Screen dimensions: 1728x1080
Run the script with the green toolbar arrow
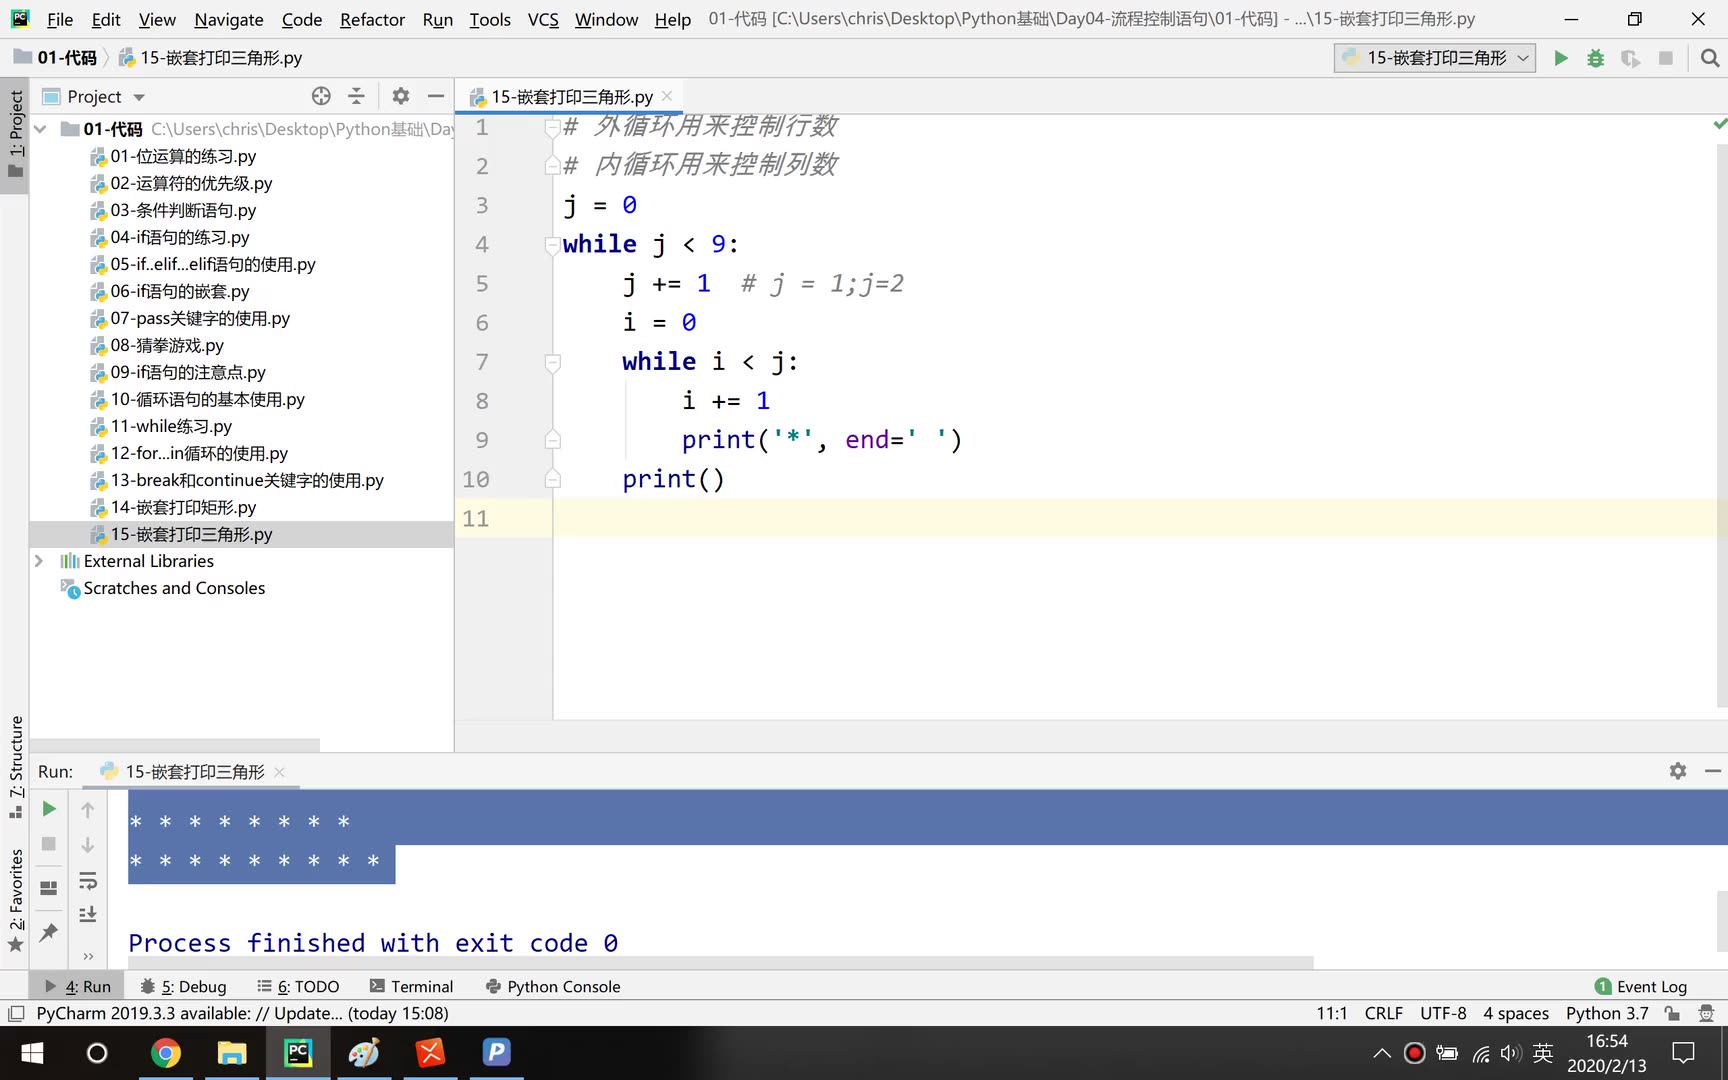(x=1560, y=58)
